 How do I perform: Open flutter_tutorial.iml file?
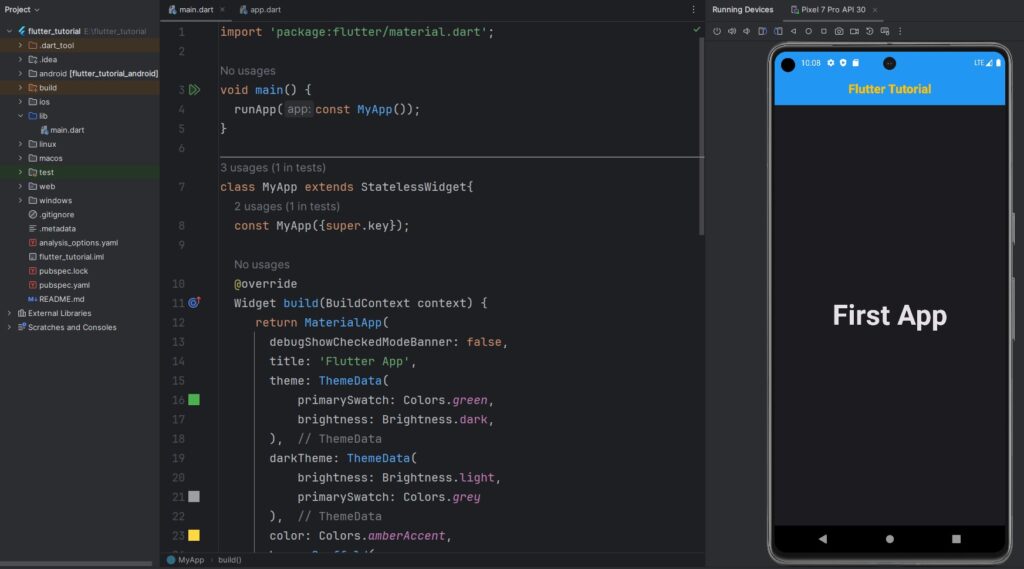tap(66, 257)
